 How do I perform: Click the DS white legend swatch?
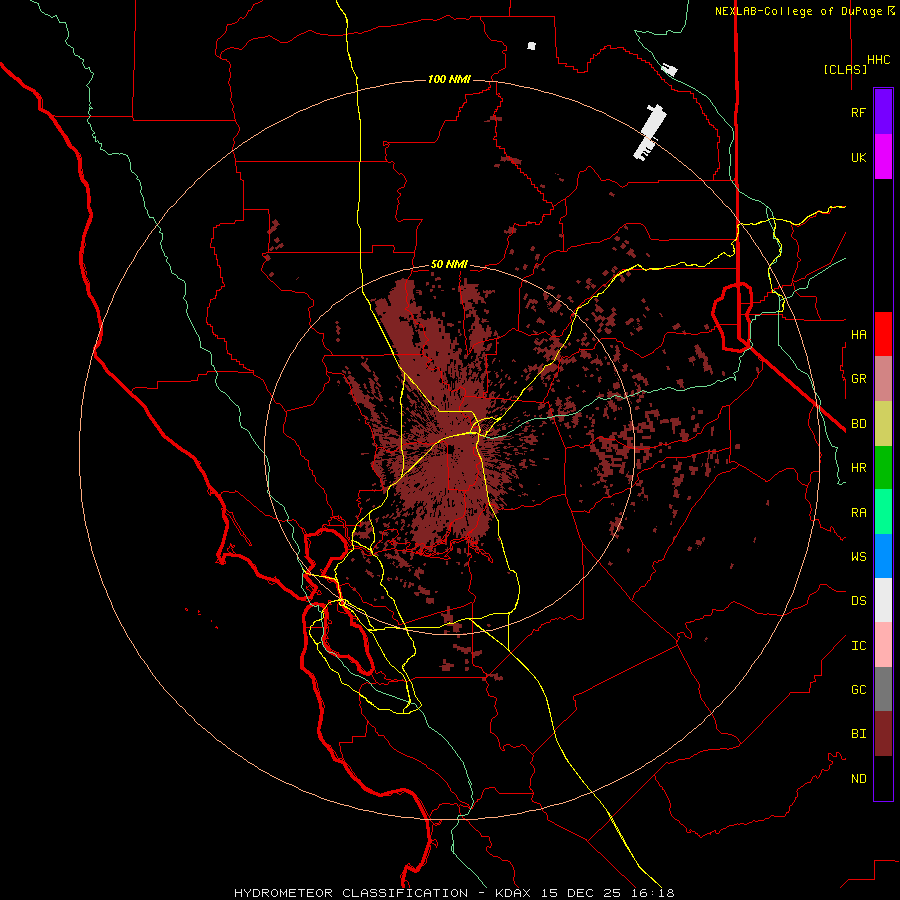coord(883,600)
